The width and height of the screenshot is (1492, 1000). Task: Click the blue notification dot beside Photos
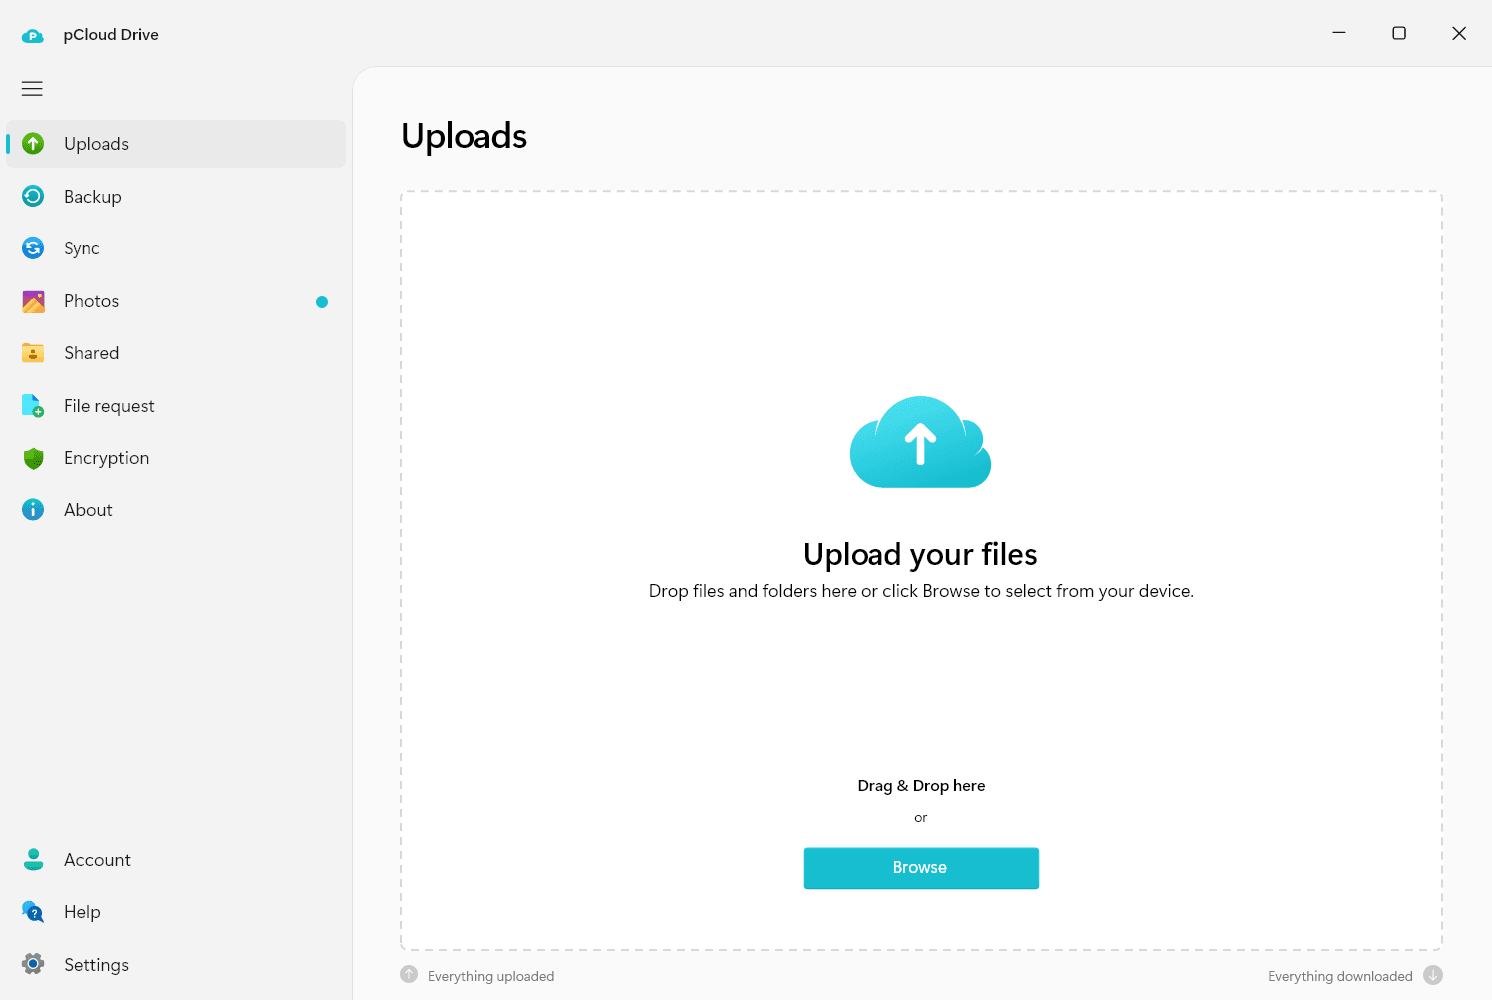(322, 302)
